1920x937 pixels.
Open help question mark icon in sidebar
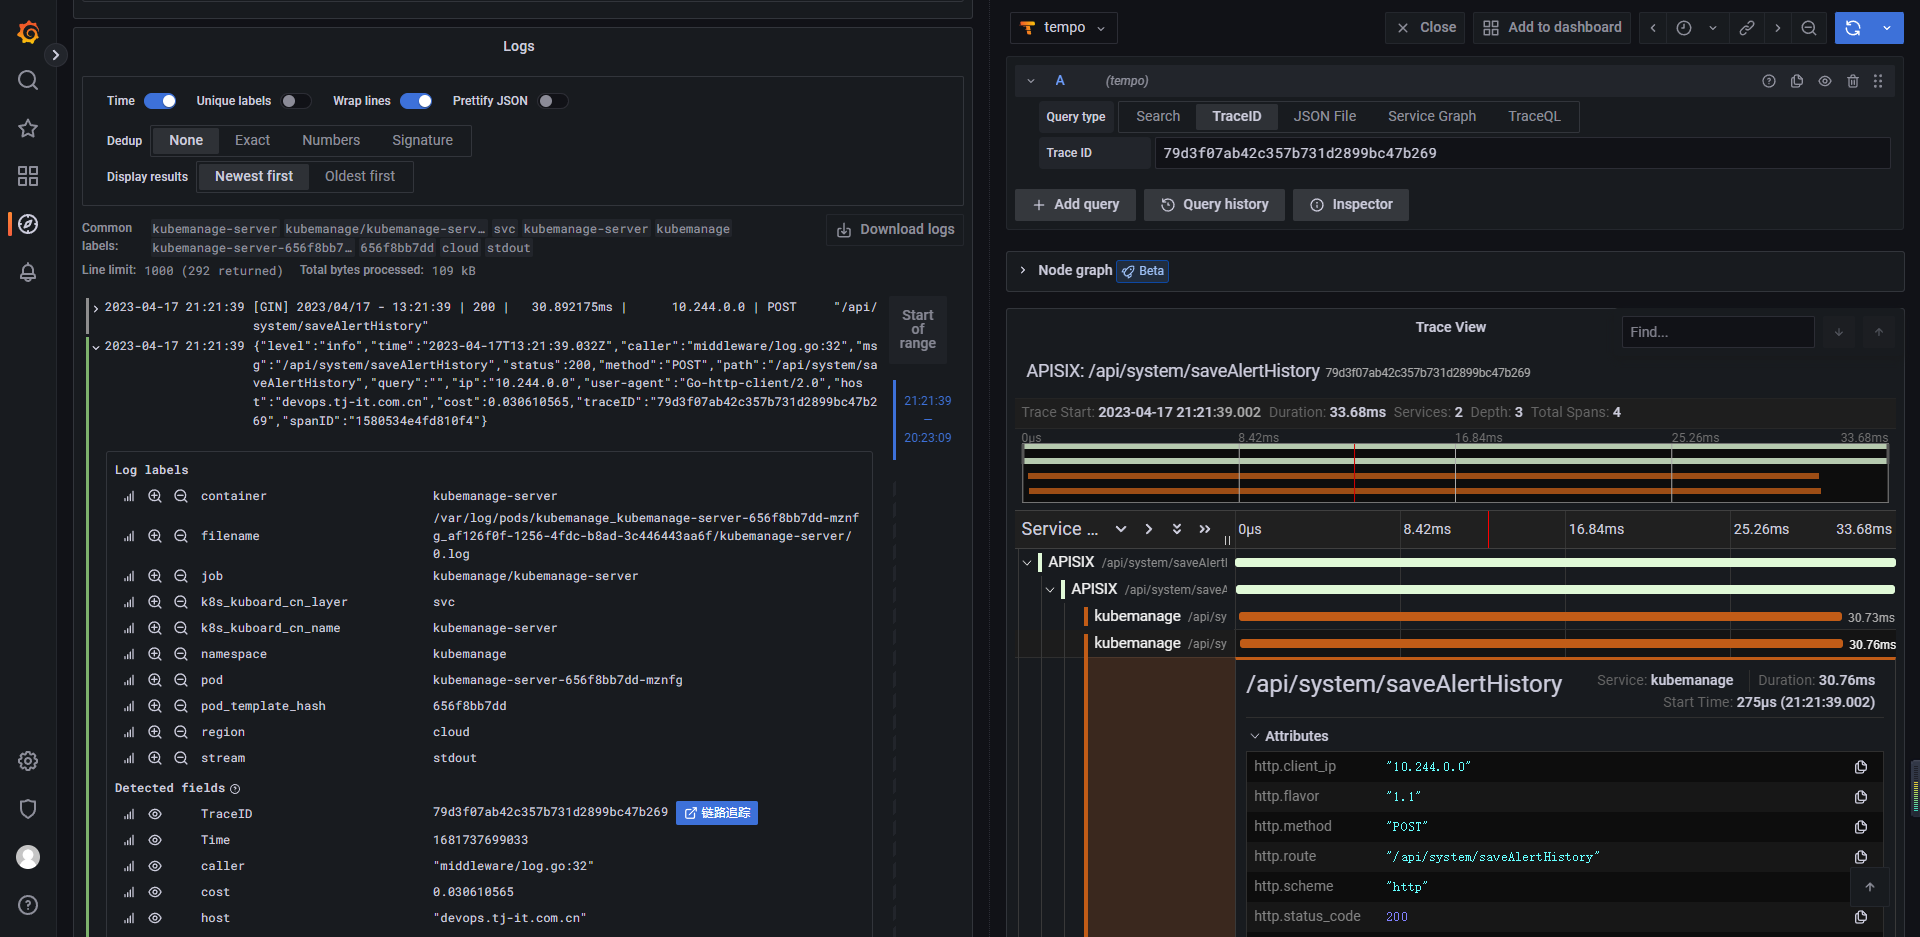[28, 905]
